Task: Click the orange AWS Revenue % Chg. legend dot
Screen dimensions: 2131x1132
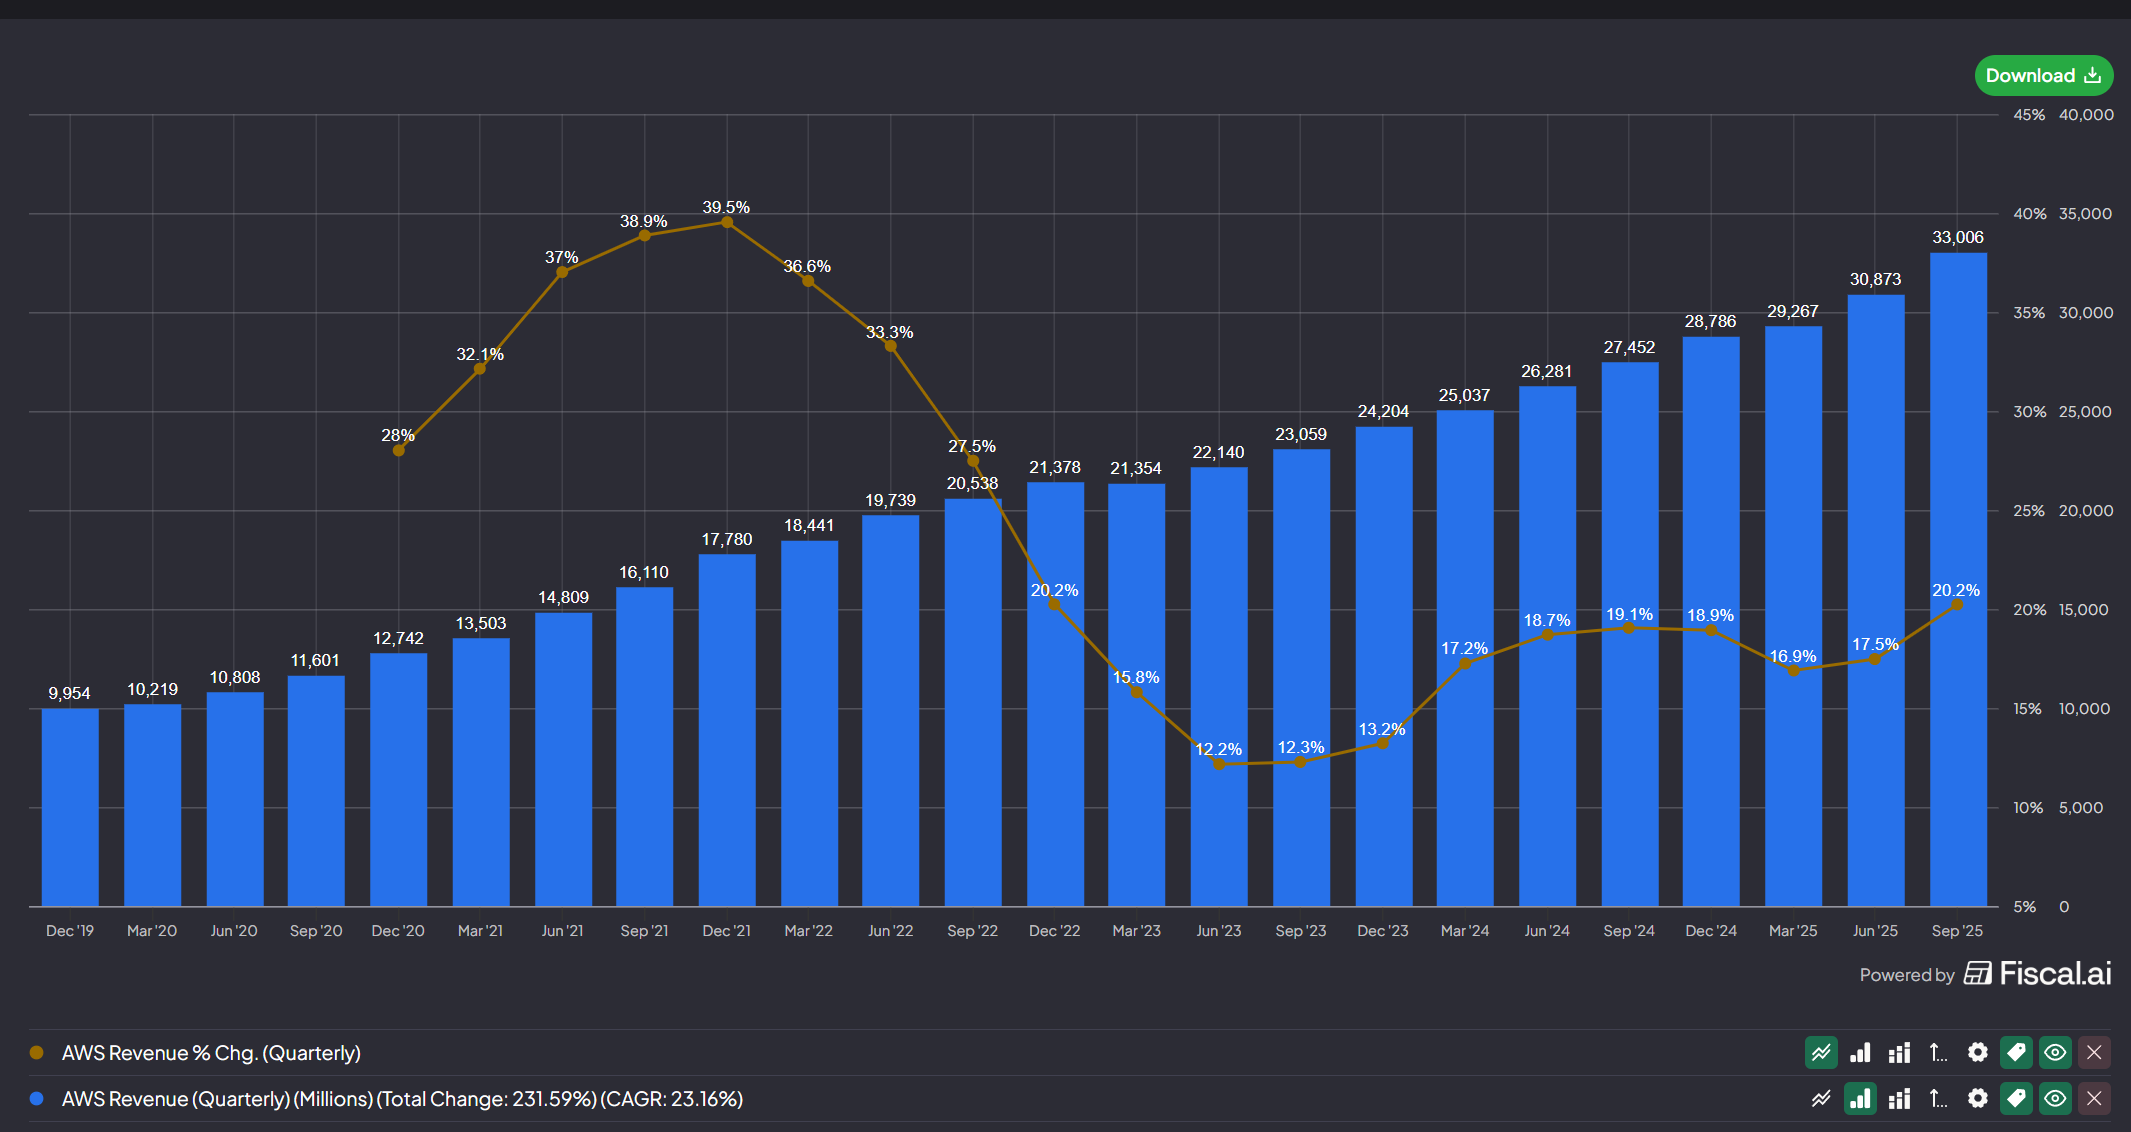Action: pos(37,1052)
